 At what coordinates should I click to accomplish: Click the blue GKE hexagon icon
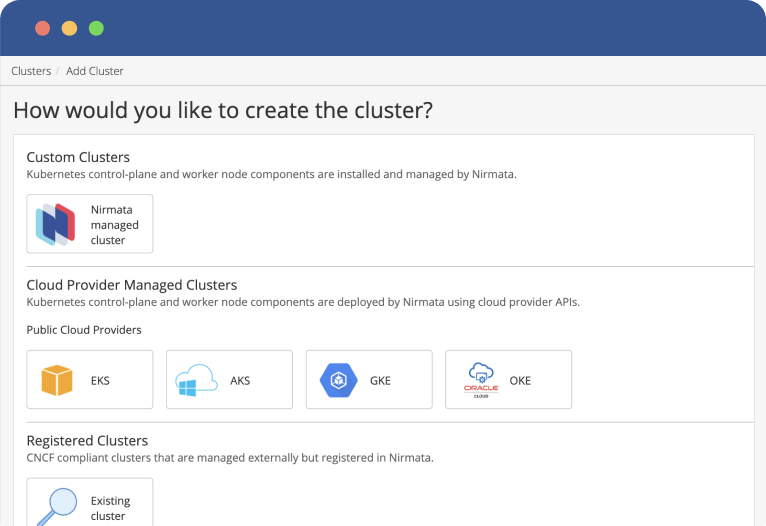pyautogui.click(x=337, y=380)
